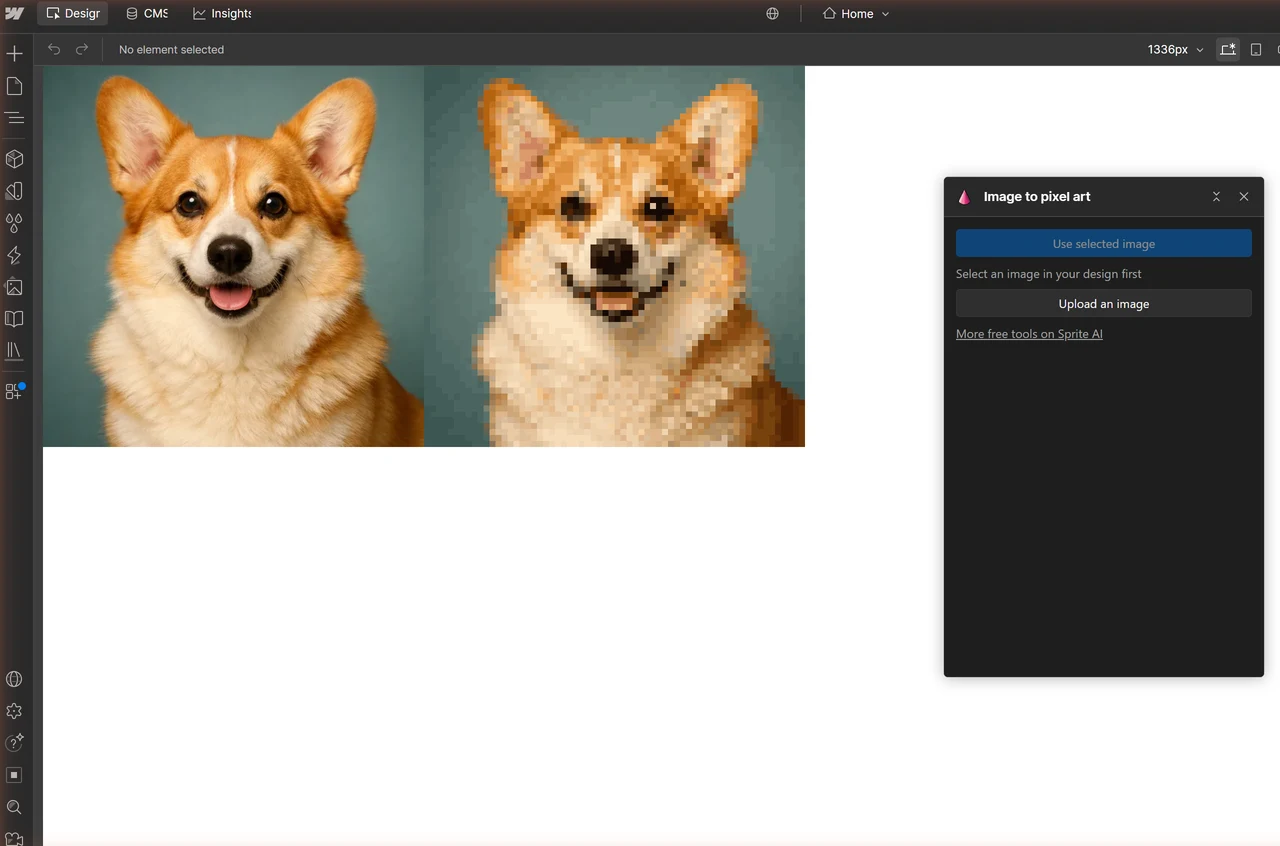Open the Variables droplets panel
Image resolution: width=1280 pixels, height=846 pixels.
[x=14, y=223]
